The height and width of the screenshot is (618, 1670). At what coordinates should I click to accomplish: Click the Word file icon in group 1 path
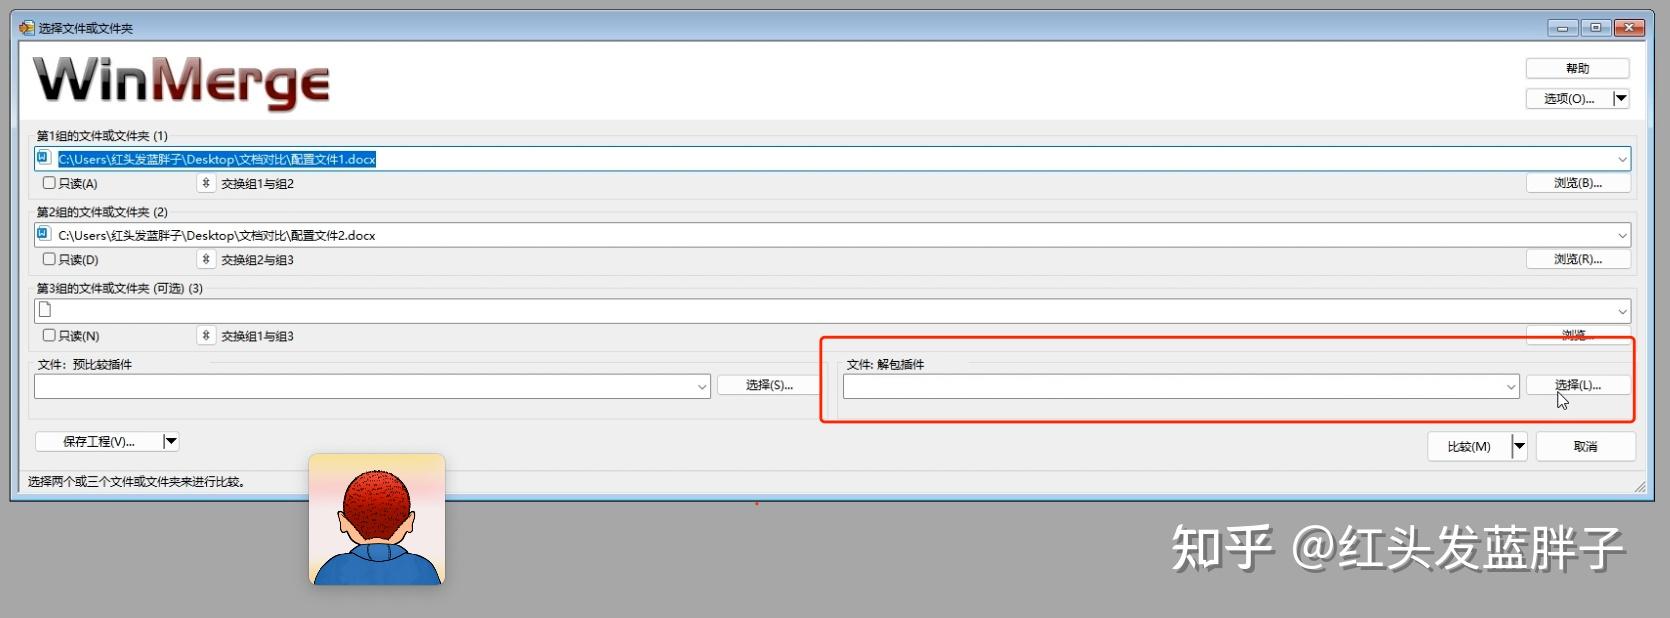44,158
